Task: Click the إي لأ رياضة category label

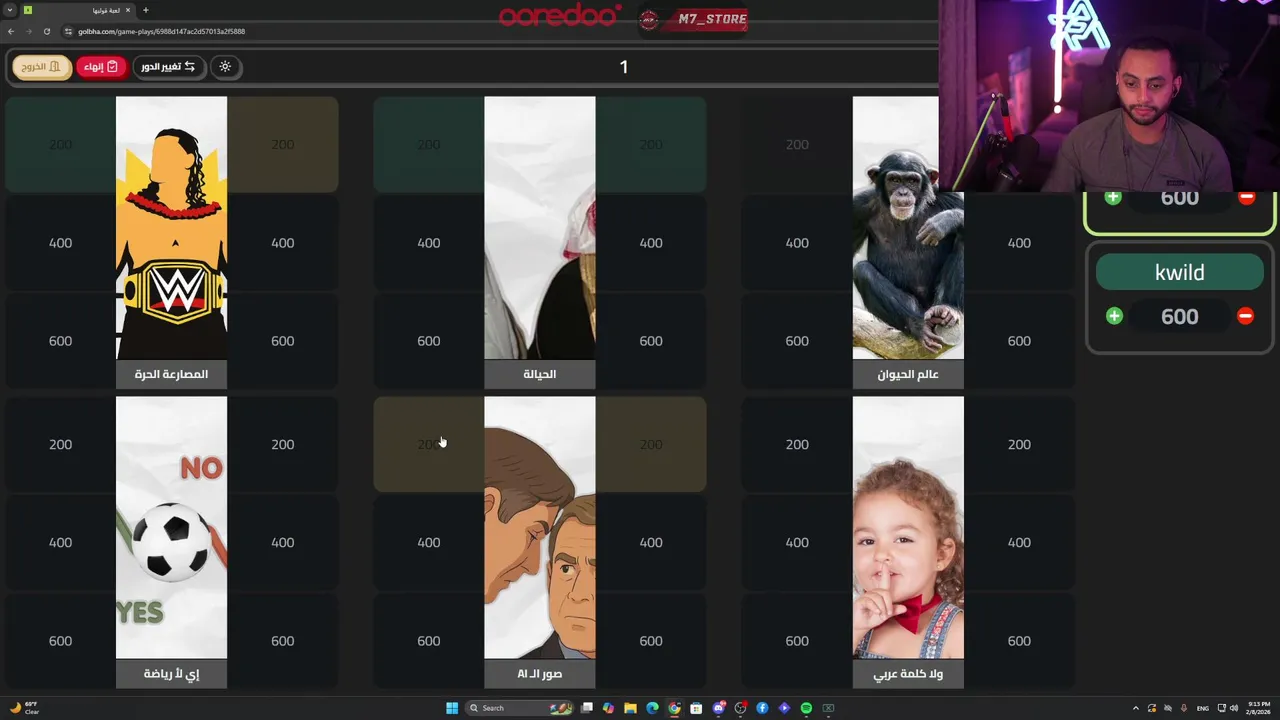Action: tap(171, 674)
